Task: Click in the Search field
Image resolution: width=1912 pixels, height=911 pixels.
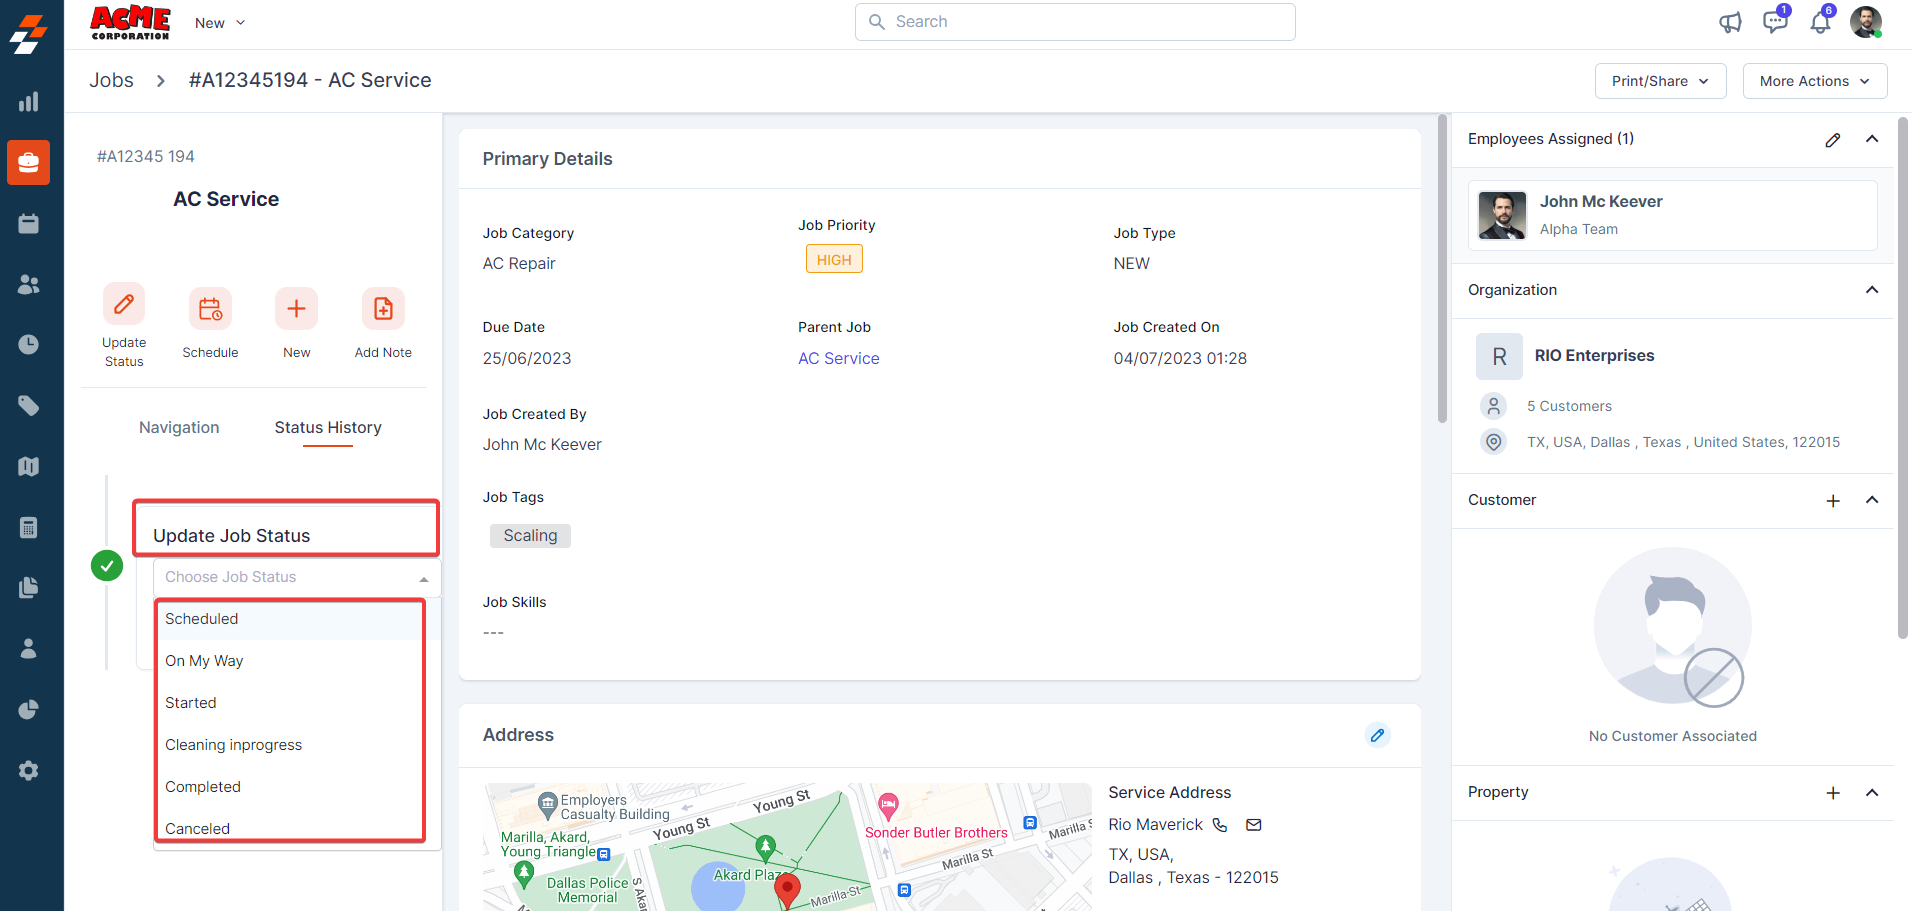Action: [x=1075, y=22]
